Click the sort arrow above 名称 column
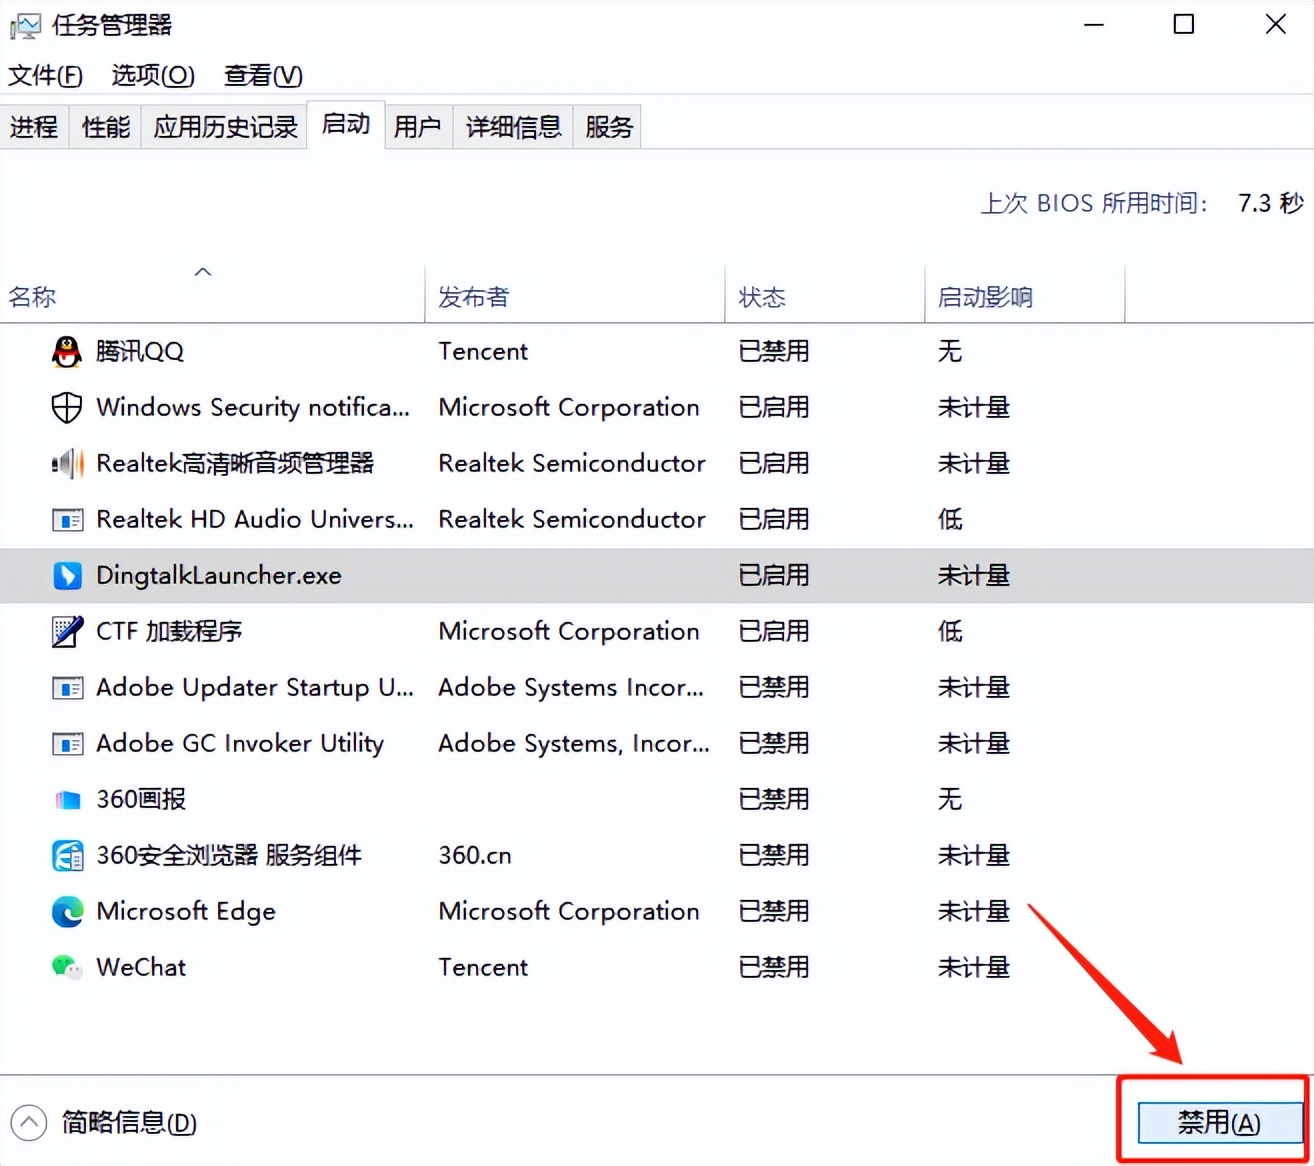 [x=203, y=271]
